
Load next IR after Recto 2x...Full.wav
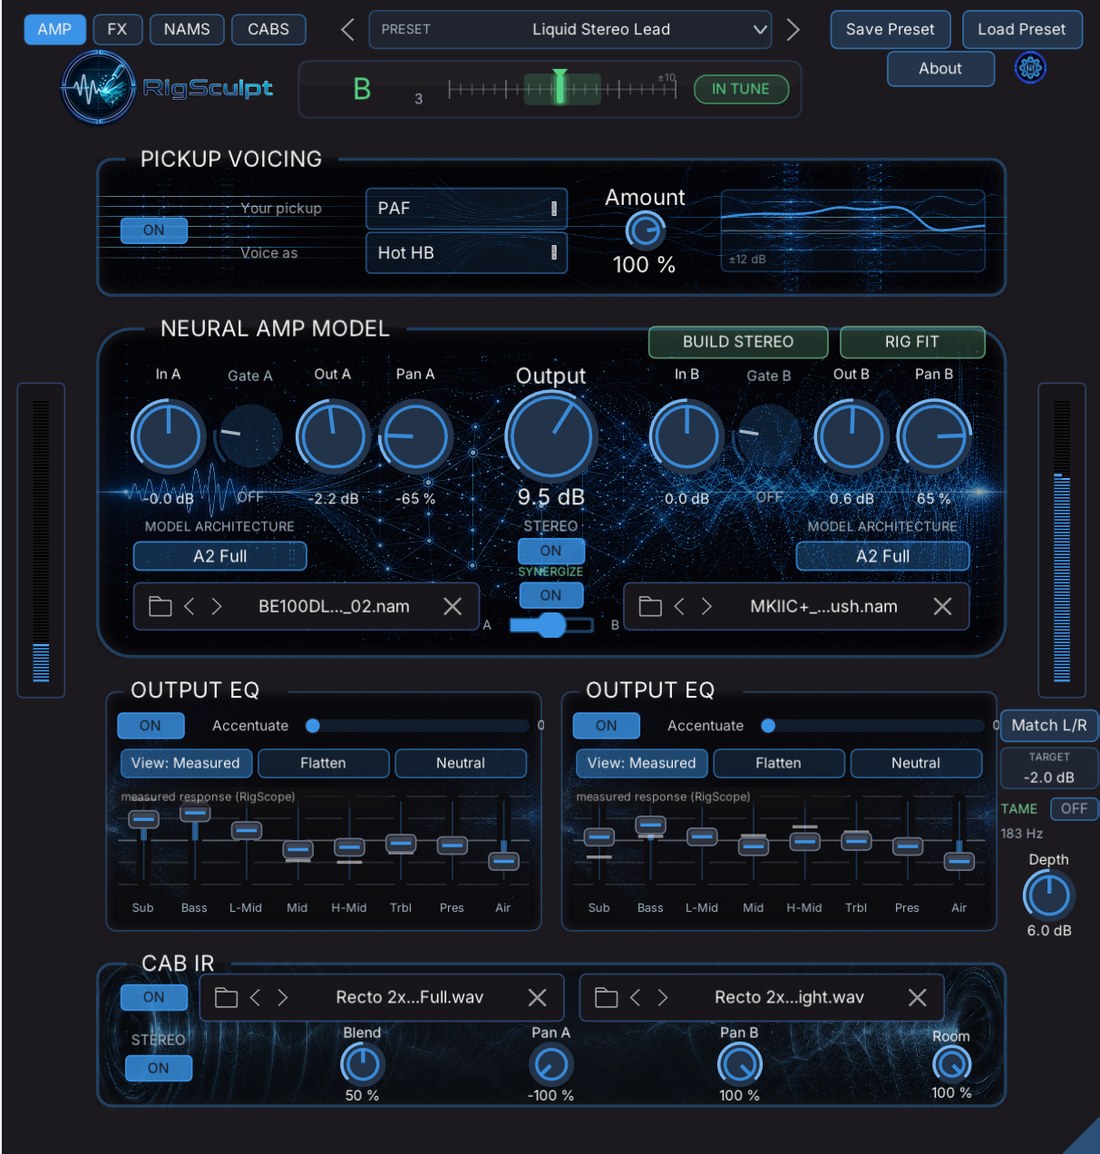click(x=283, y=998)
